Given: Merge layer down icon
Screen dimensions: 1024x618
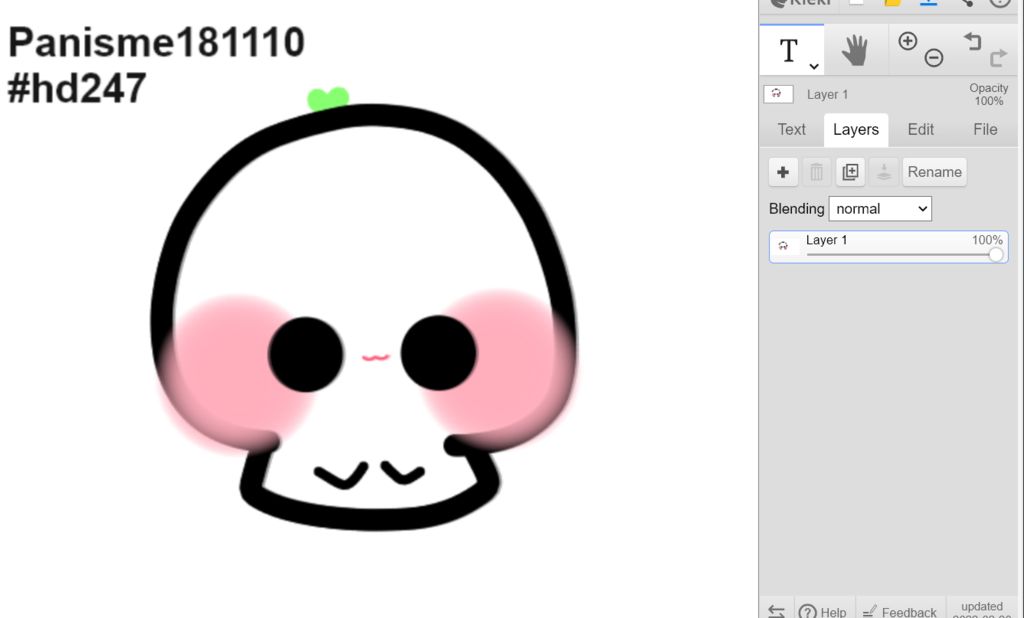Looking at the screenshot, I should (x=884, y=172).
